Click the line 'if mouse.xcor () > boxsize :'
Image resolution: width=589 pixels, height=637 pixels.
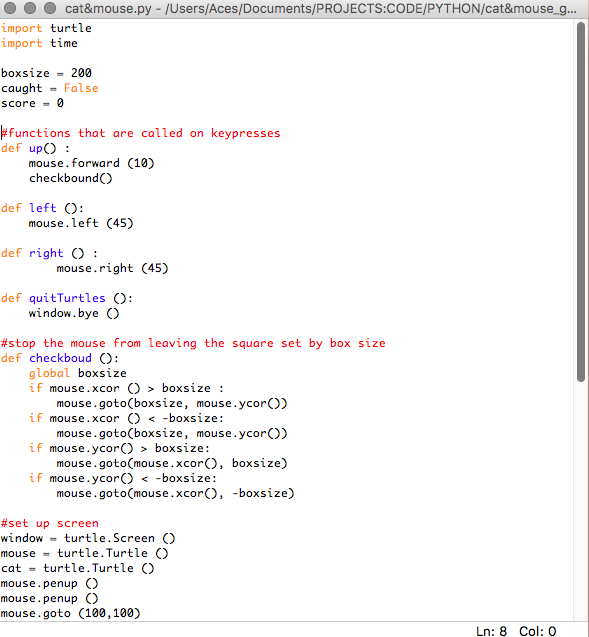coord(126,388)
